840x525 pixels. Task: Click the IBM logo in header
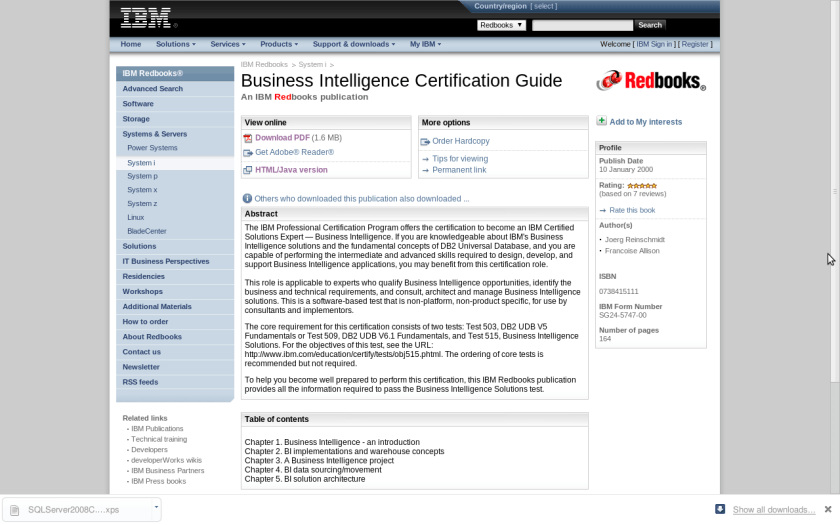click(x=146, y=17)
